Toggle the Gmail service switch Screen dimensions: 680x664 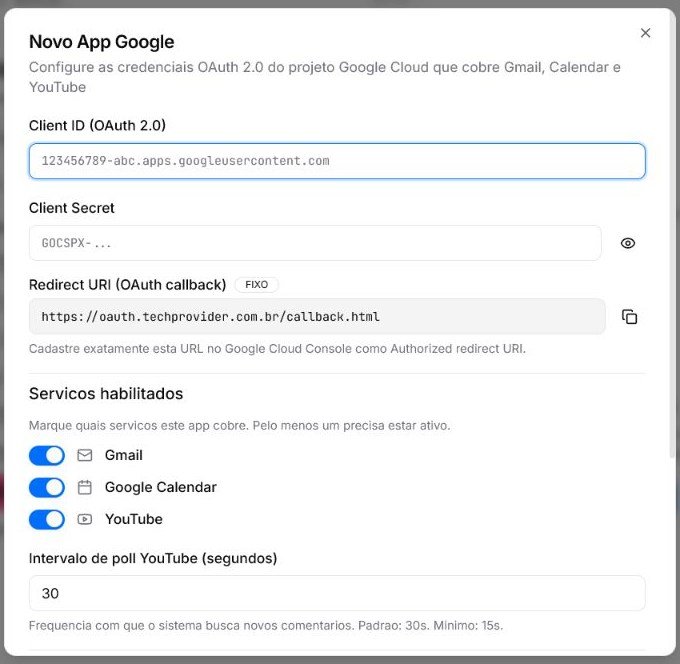tap(47, 455)
